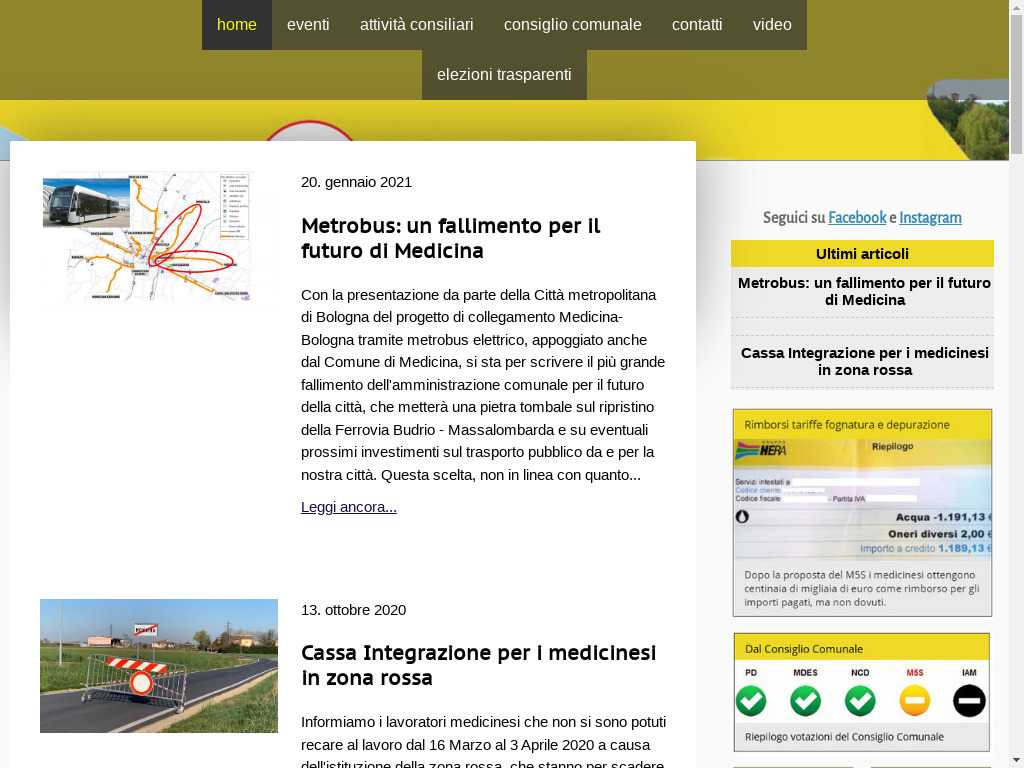This screenshot has height=768, width=1024.
Task: Click the green checkmark under NCD
Action: [x=860, y=701]
